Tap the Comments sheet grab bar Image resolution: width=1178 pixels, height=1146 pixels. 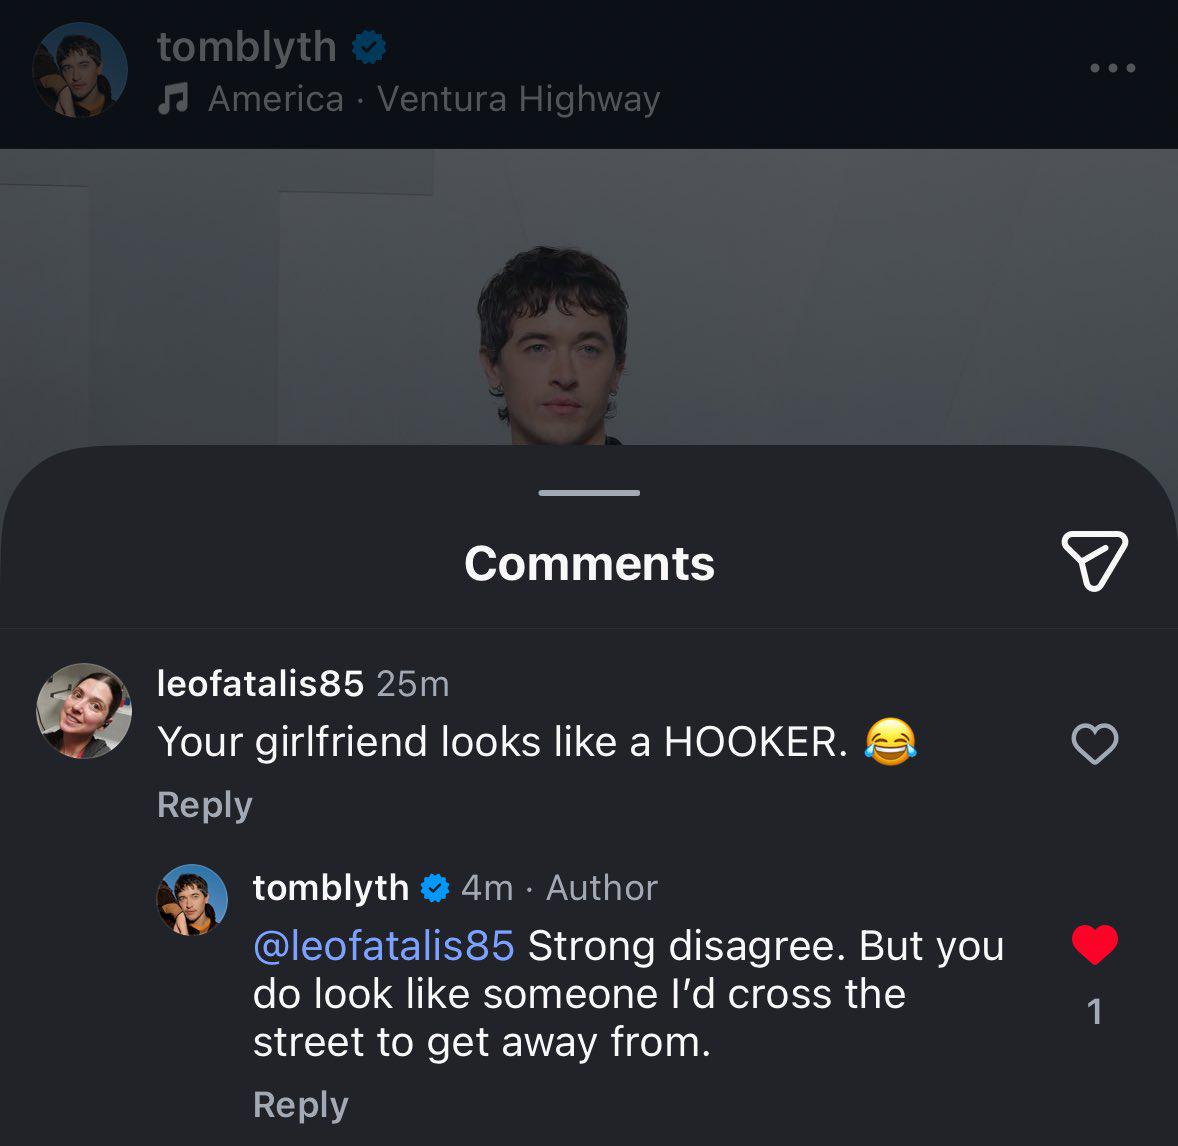588,492
